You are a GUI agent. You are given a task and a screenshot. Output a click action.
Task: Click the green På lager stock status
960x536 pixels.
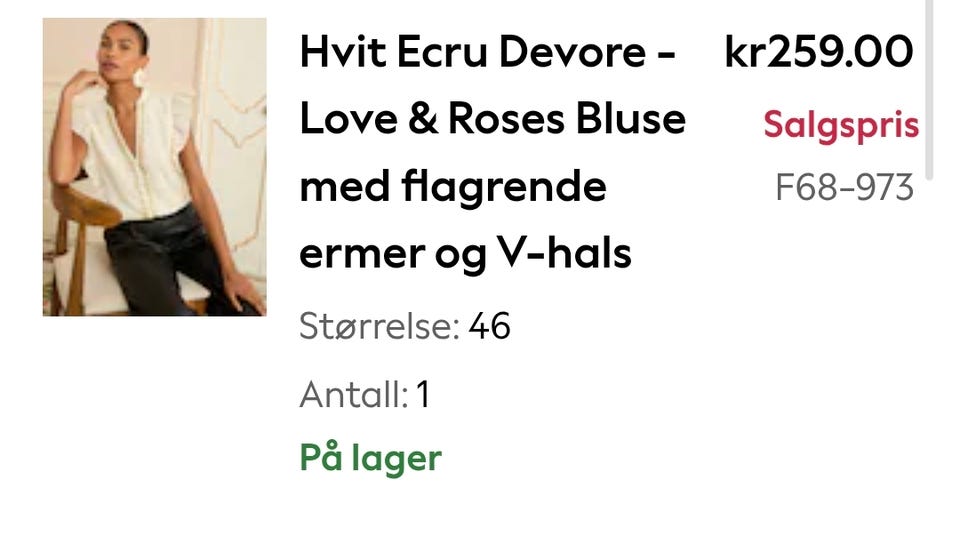[x=370, y=458]
